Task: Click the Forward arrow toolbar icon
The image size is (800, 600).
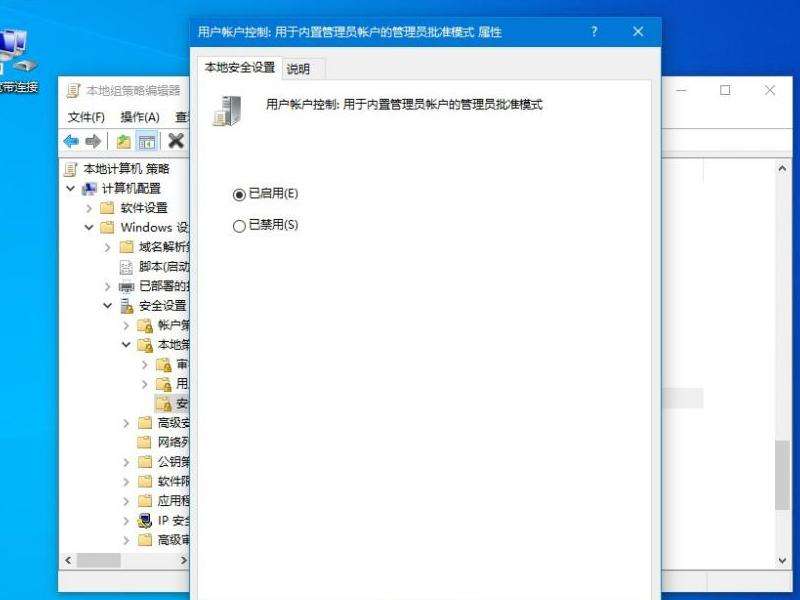Action: click(x=93, y=141)
